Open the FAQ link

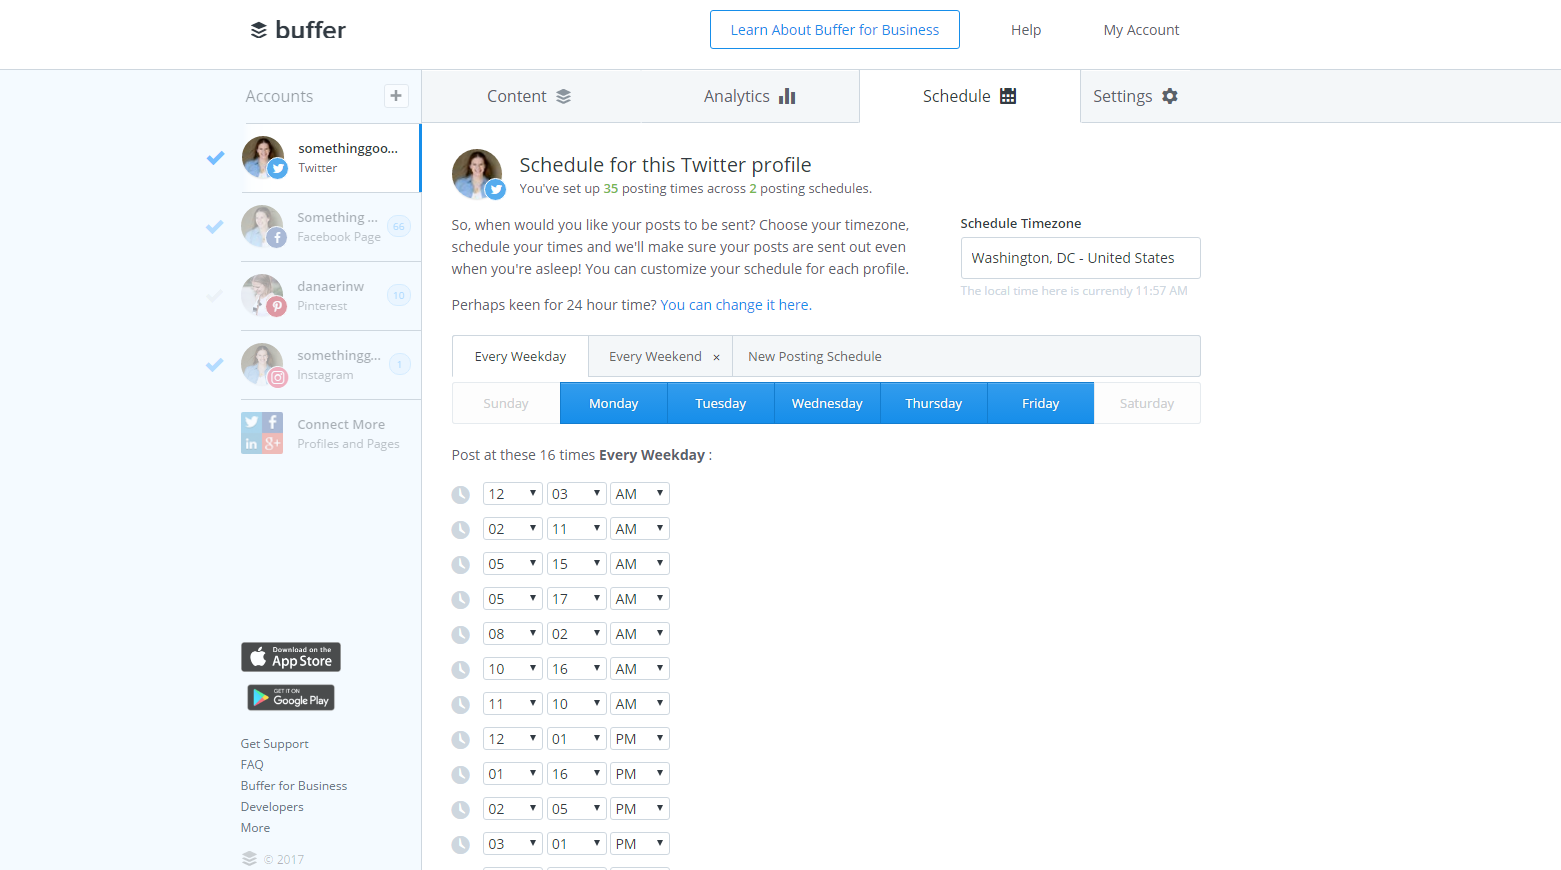coord(252,765)
